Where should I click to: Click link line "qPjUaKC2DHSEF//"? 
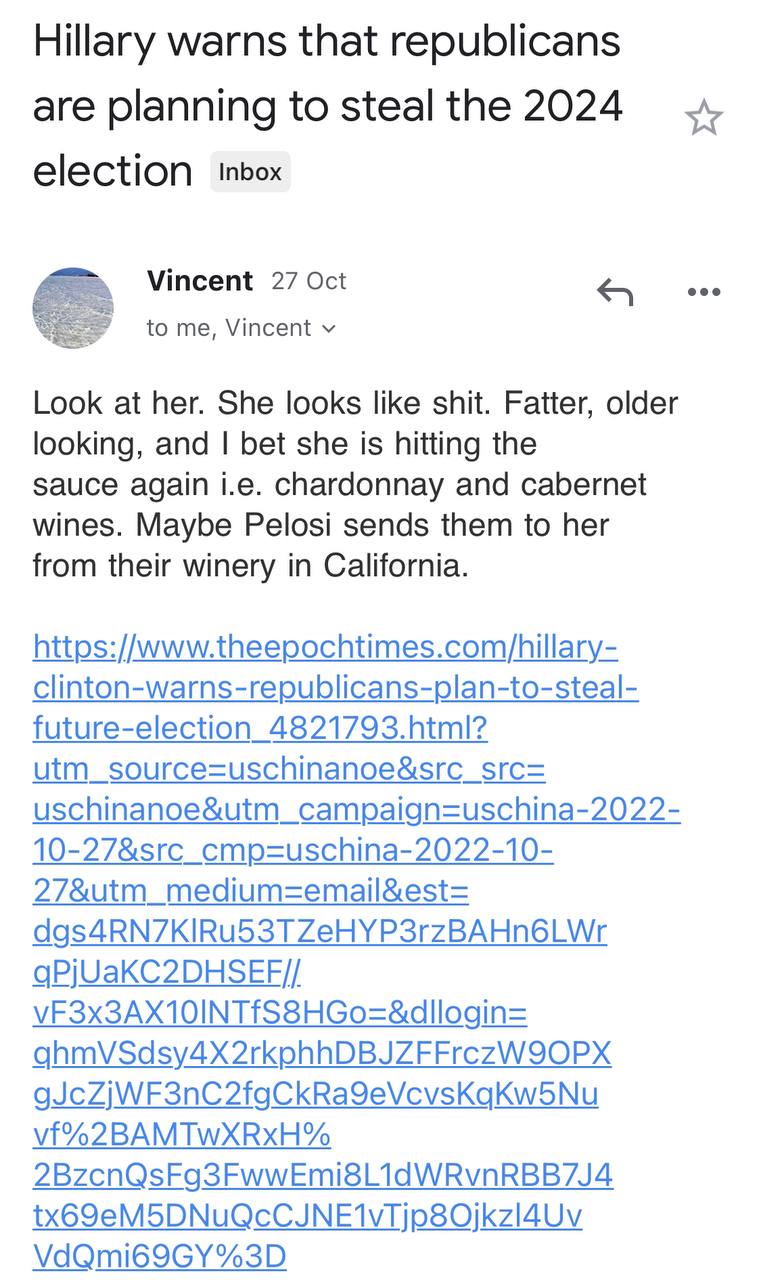coord(167,971)
